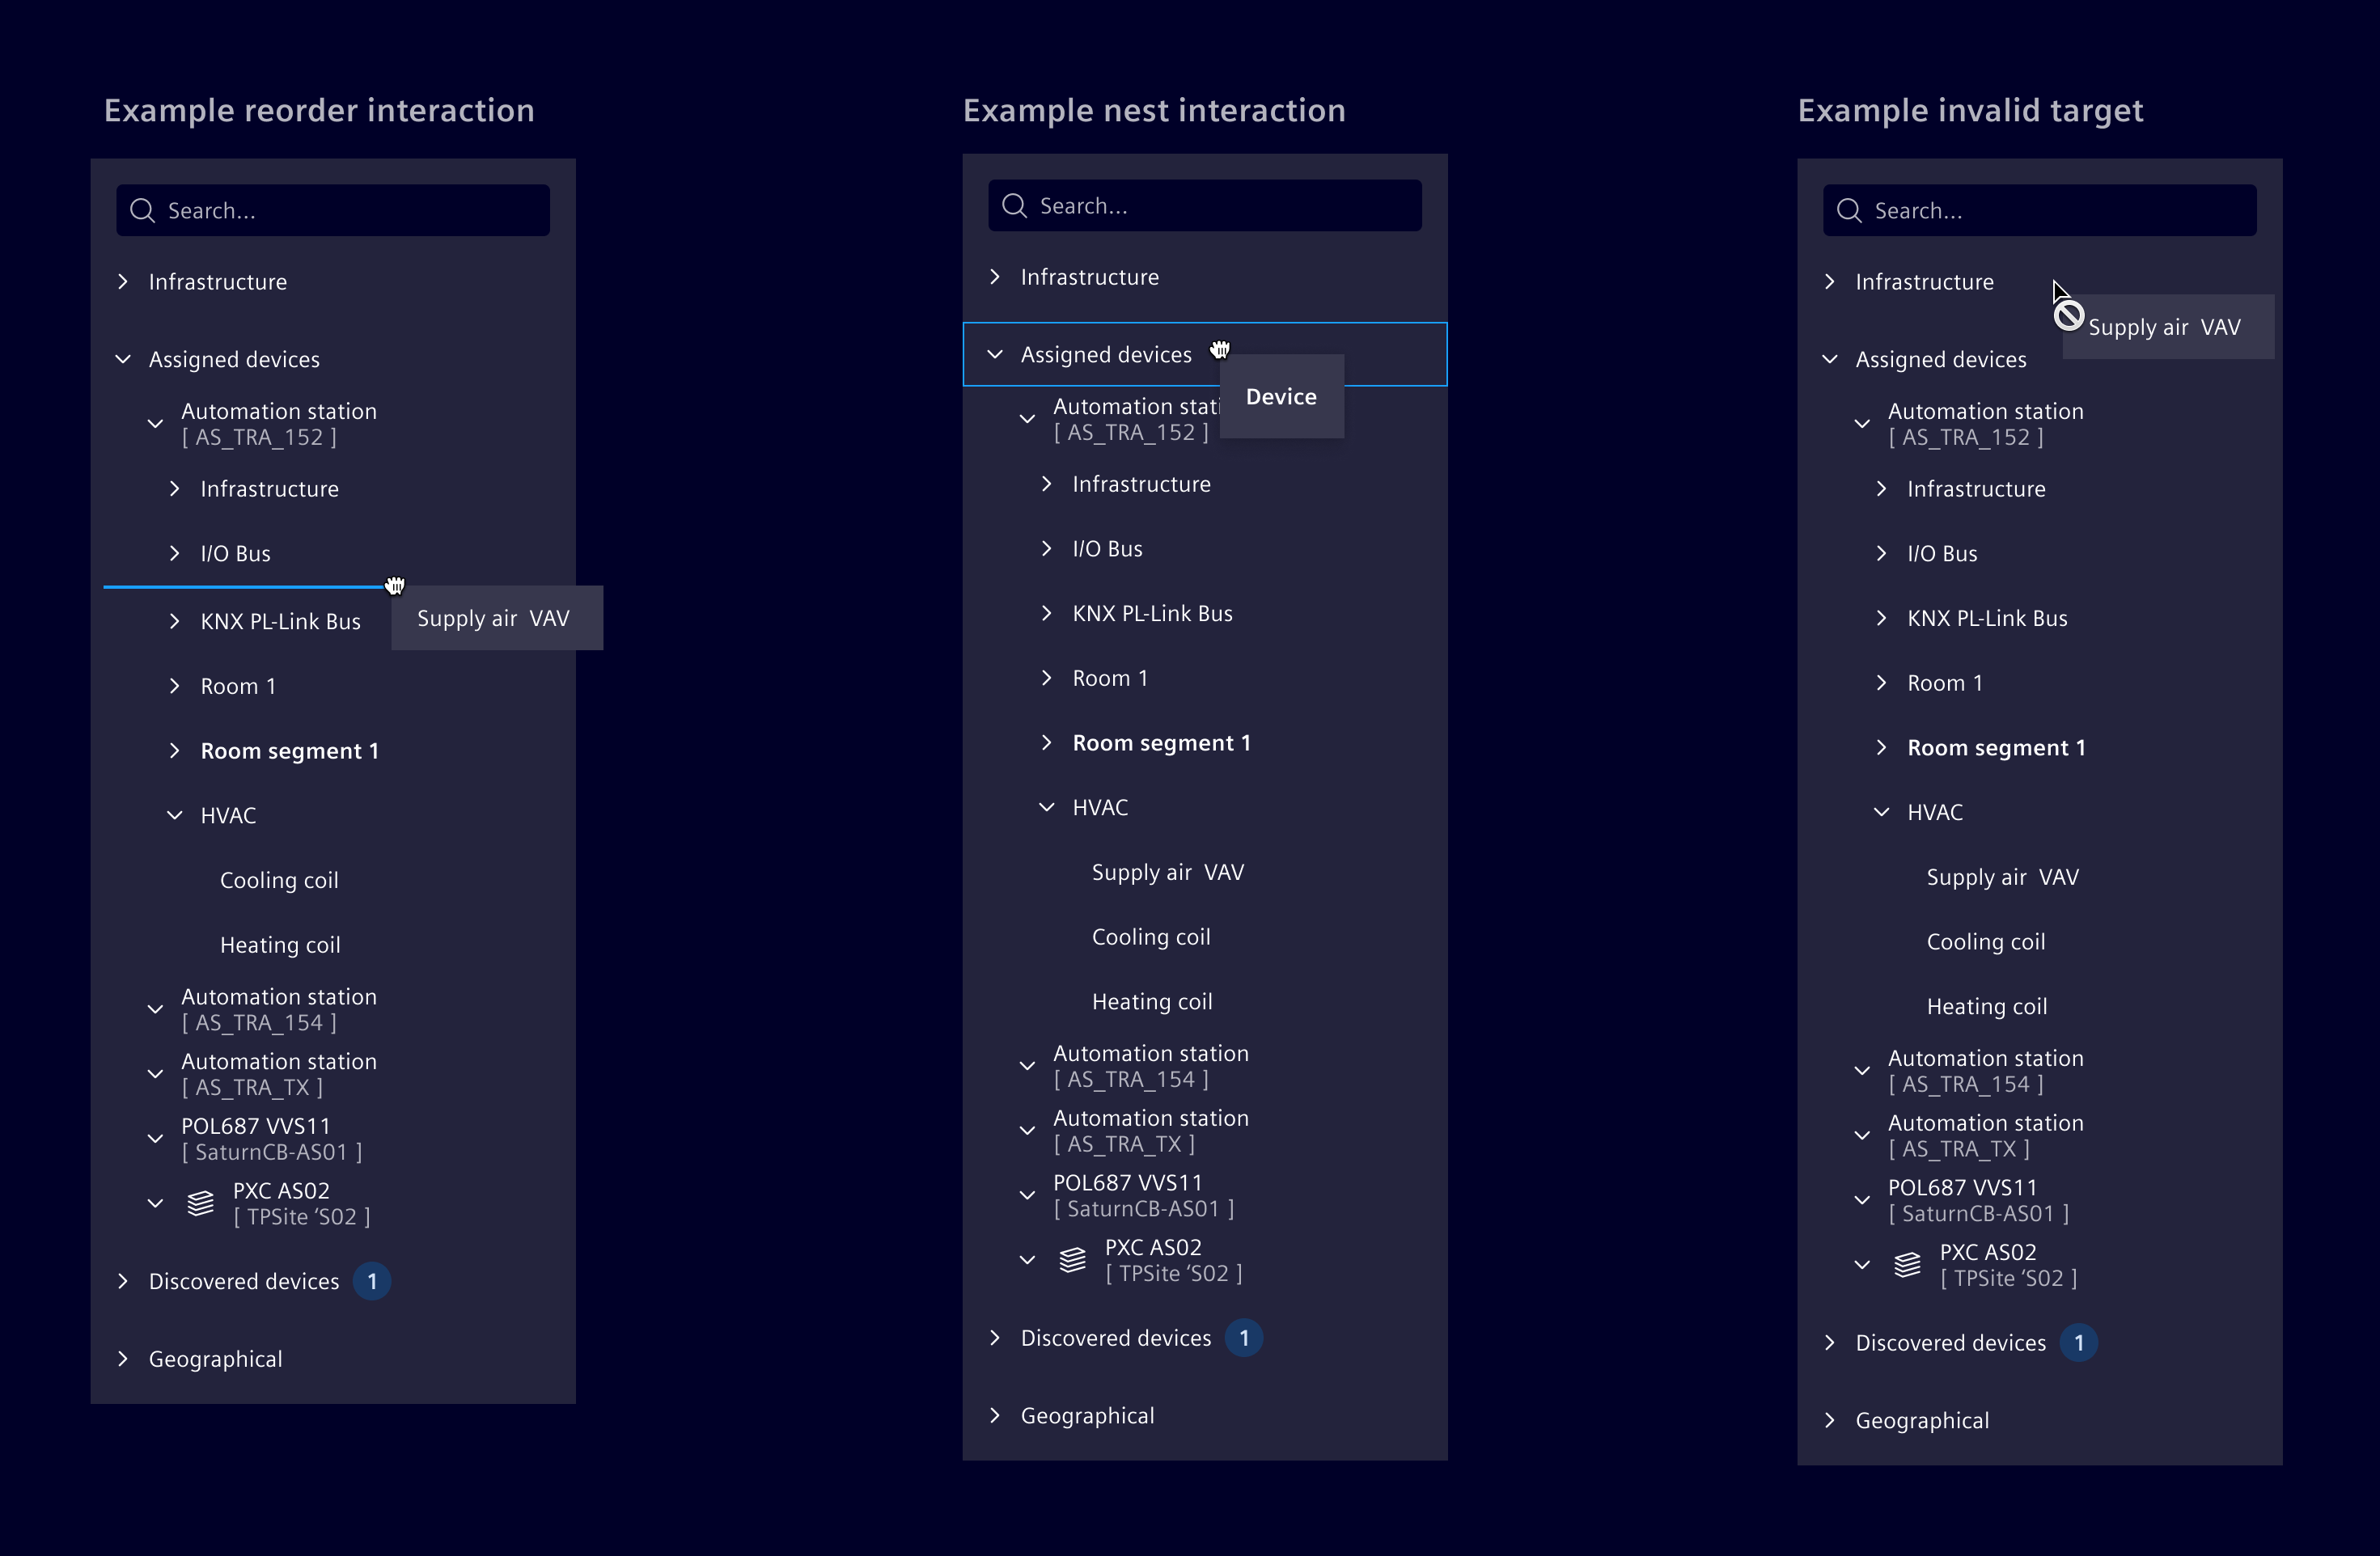Select Supply air VAV under HVAC in nest panel
The width and height of the screenshot is (2380, 1556).
click(1167, 872)
